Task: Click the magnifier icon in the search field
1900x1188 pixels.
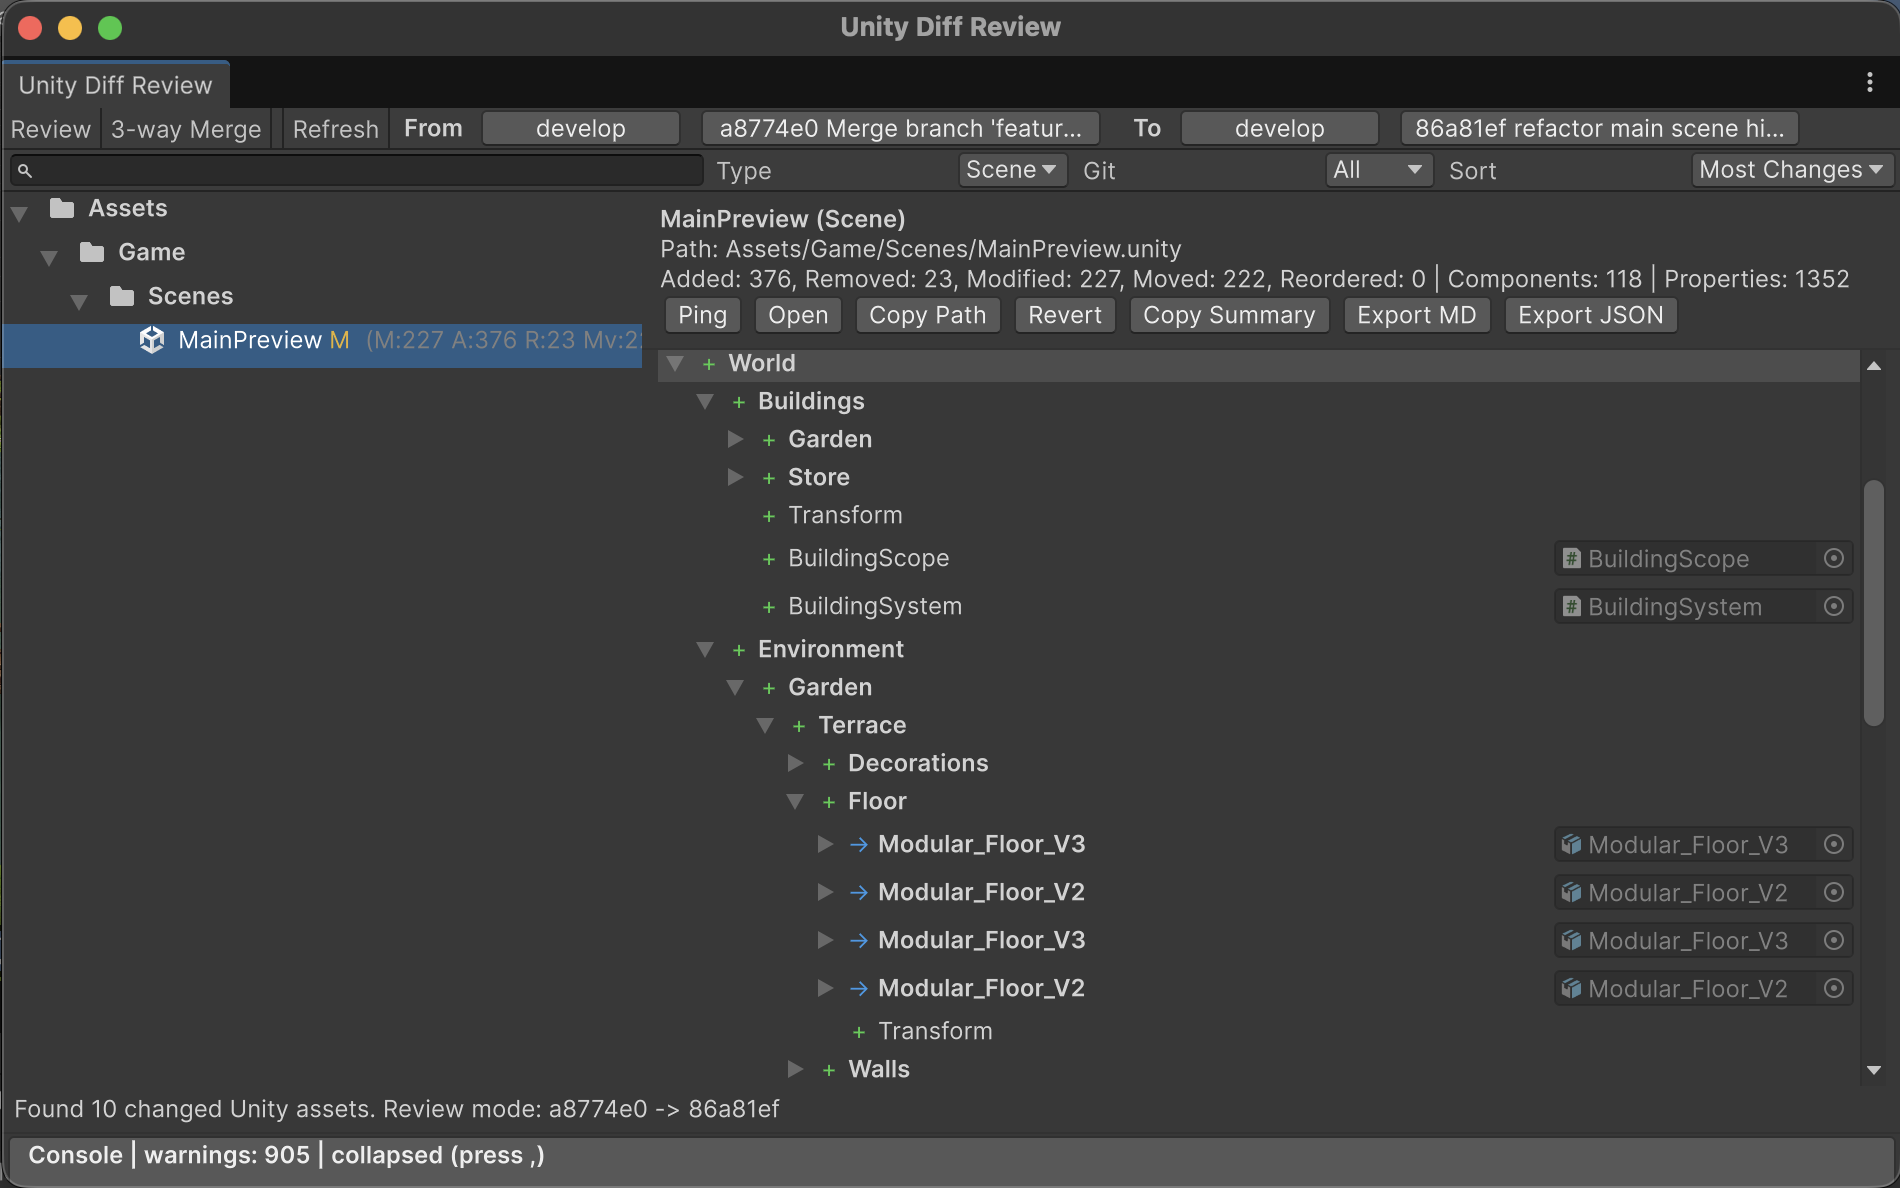Action: coord(25,170)
